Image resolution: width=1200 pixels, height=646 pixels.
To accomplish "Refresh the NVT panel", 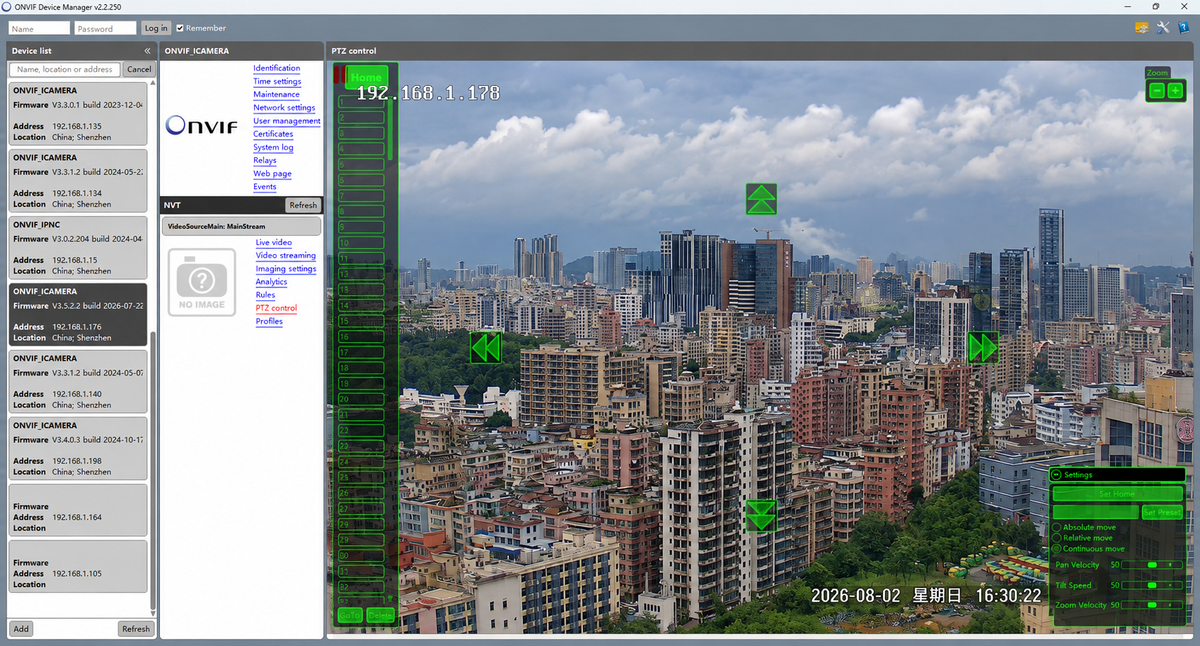I will pos(302,205).
